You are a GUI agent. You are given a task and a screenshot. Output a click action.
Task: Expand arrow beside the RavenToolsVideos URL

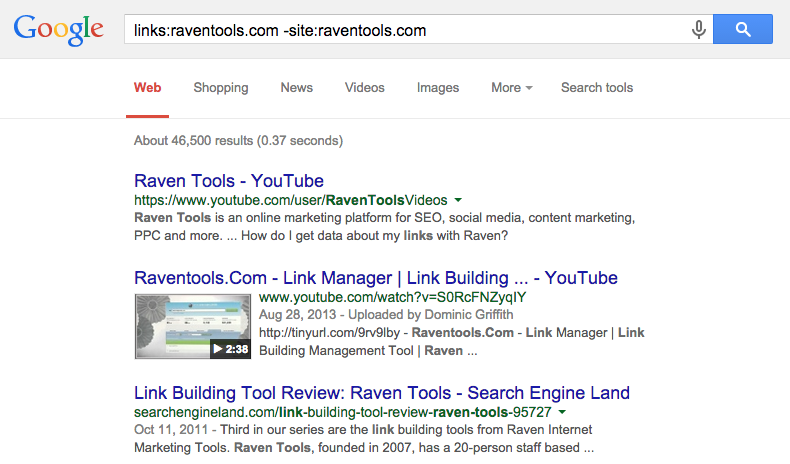(458, 200)
